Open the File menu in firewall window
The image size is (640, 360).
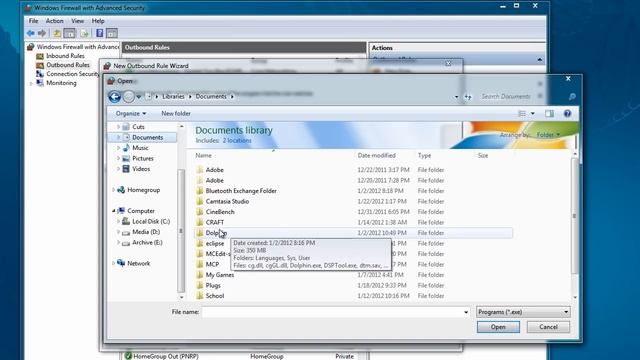point(33,21)
